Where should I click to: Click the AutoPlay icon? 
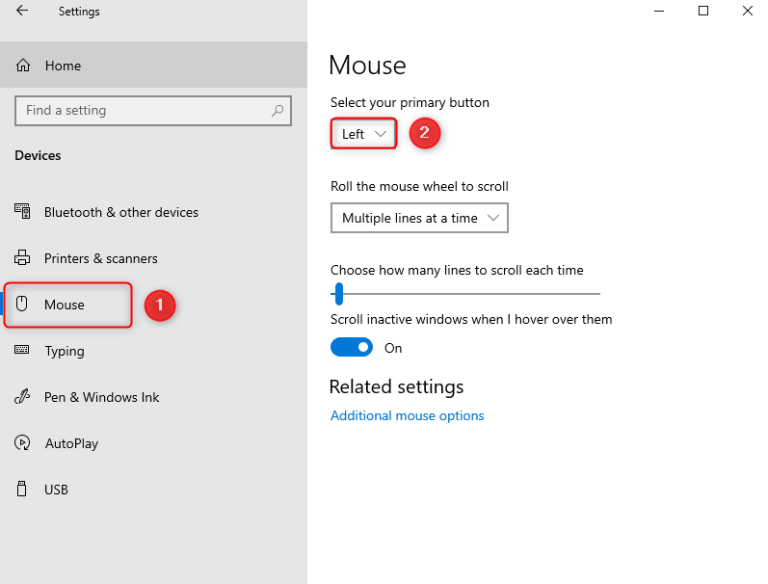click(23, 443)
